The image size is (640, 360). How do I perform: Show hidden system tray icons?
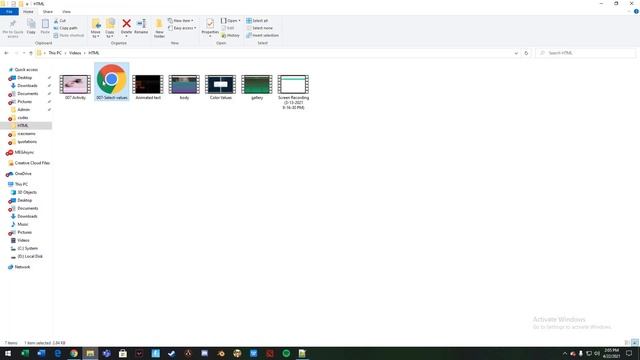pos(565,353)
